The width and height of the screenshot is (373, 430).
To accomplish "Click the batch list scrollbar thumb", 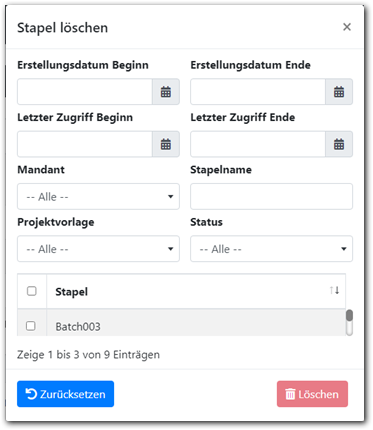I will click(x=349, y=315).
